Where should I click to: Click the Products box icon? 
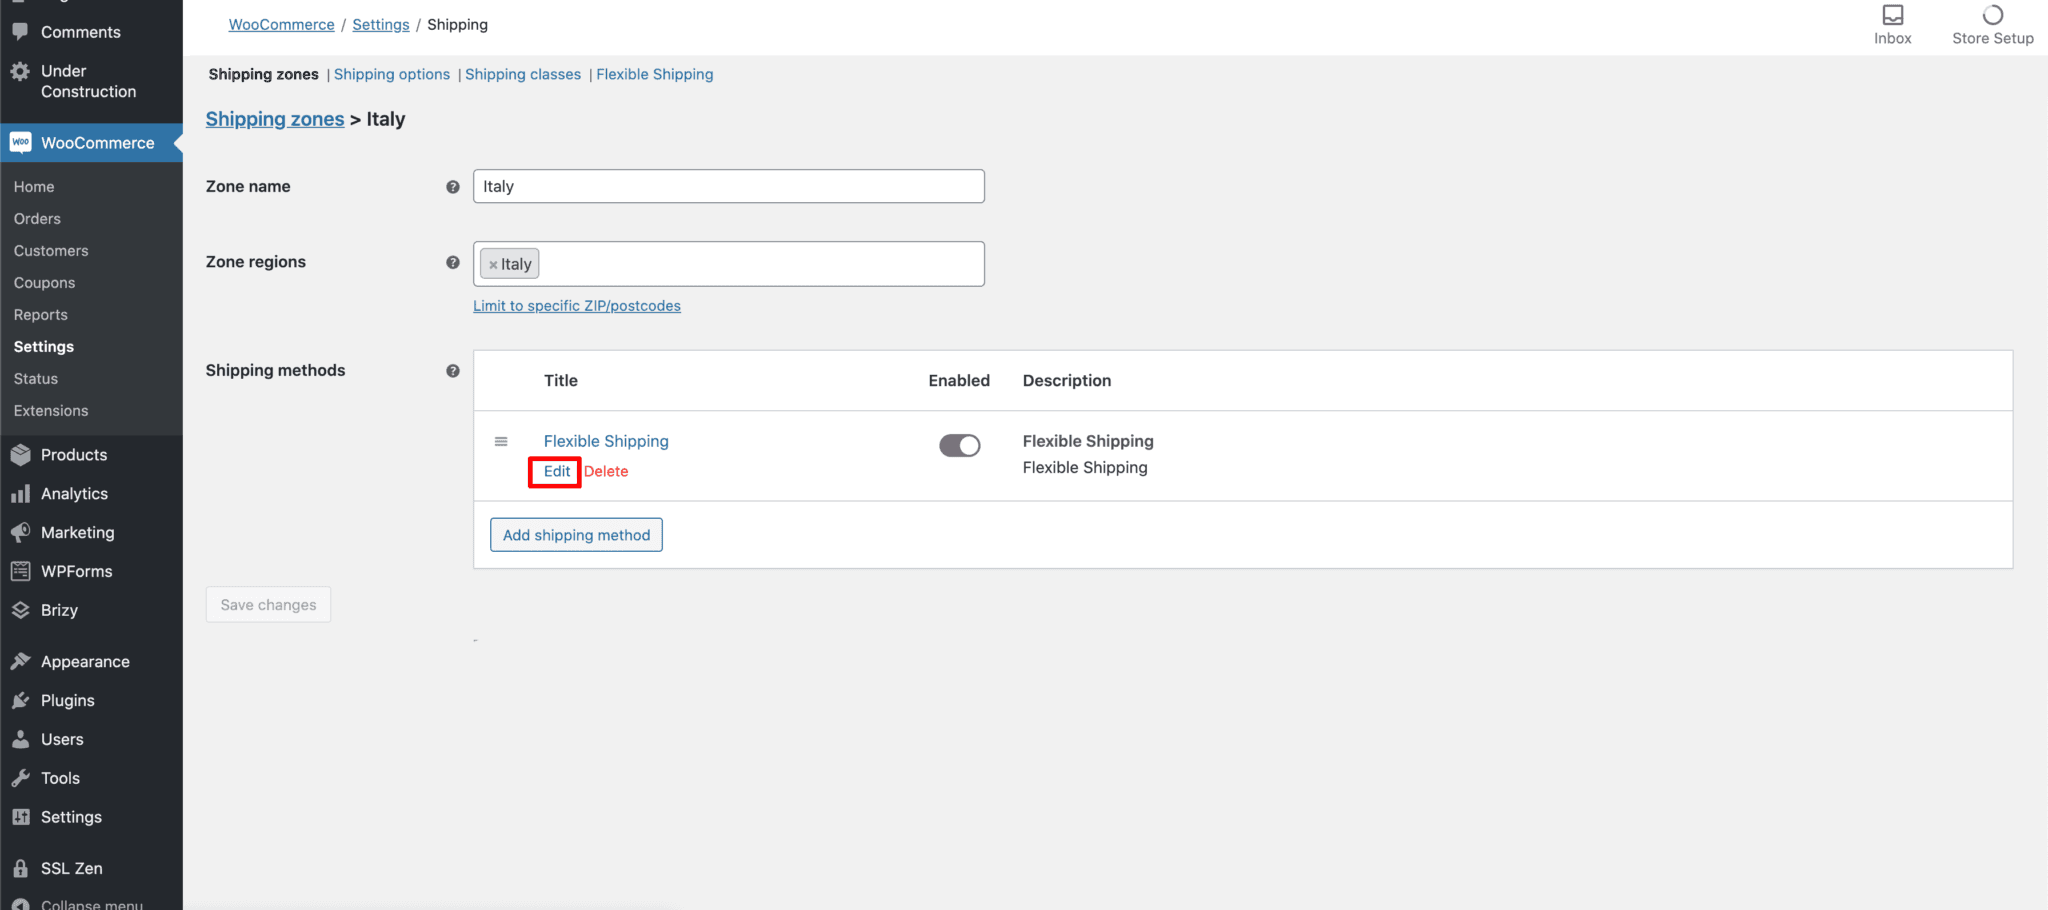coord(20,455)
